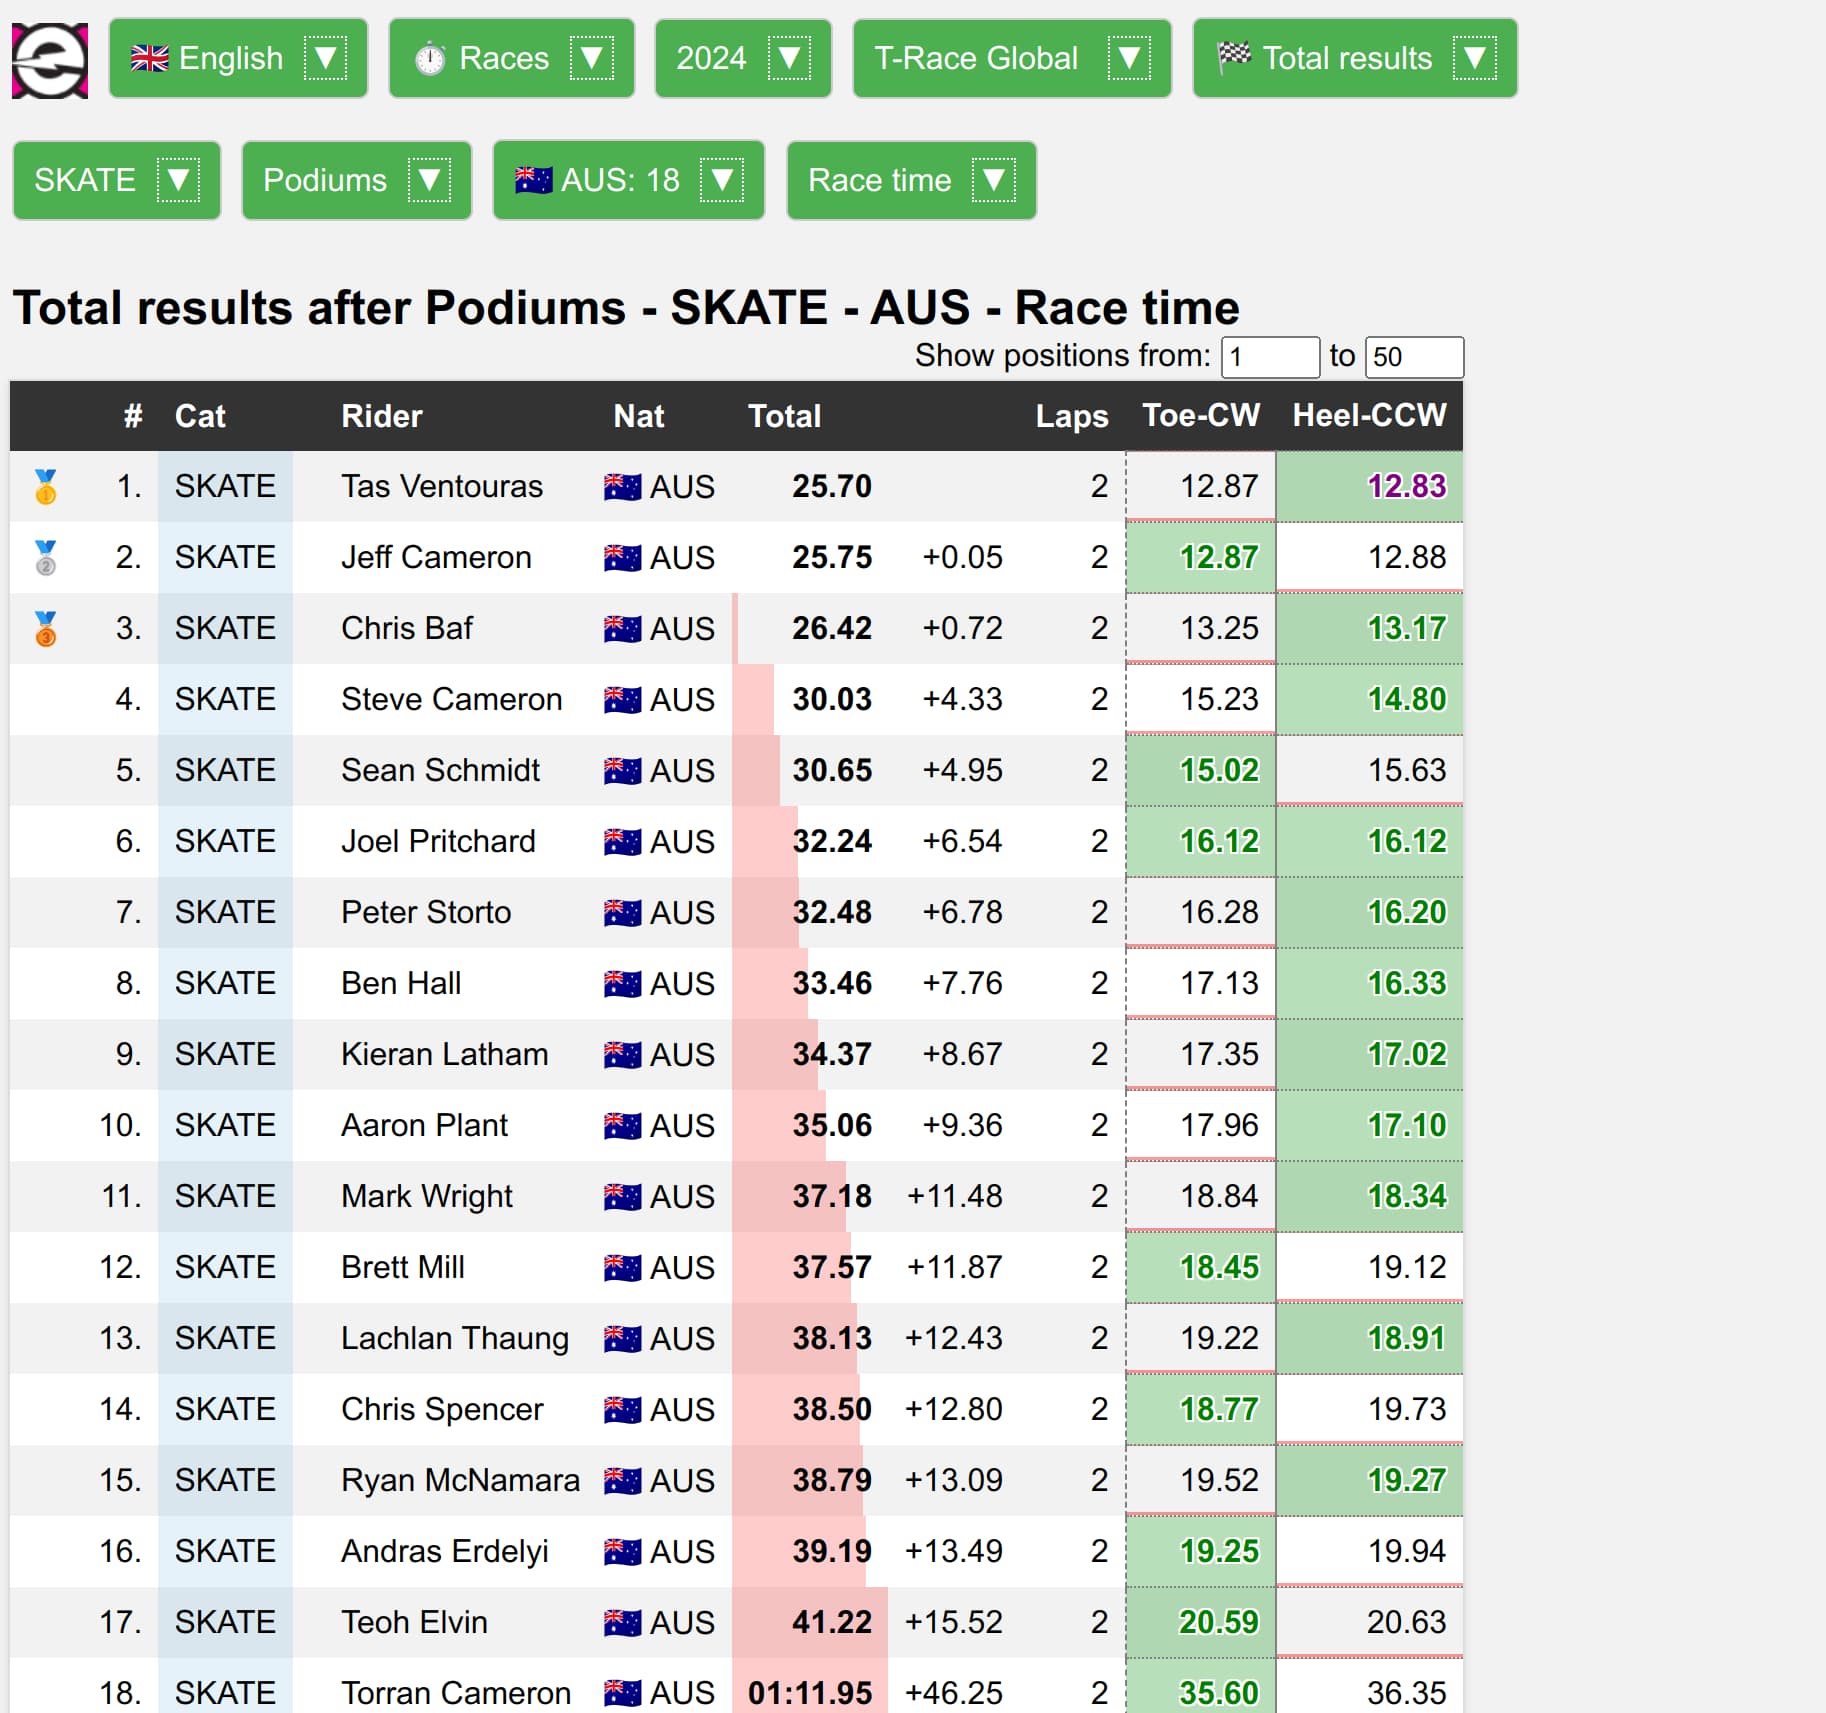Click the gold medal icon for Tas Ventouras
The width and height of the screenshot is (1826, 1713).
point(46,487)
